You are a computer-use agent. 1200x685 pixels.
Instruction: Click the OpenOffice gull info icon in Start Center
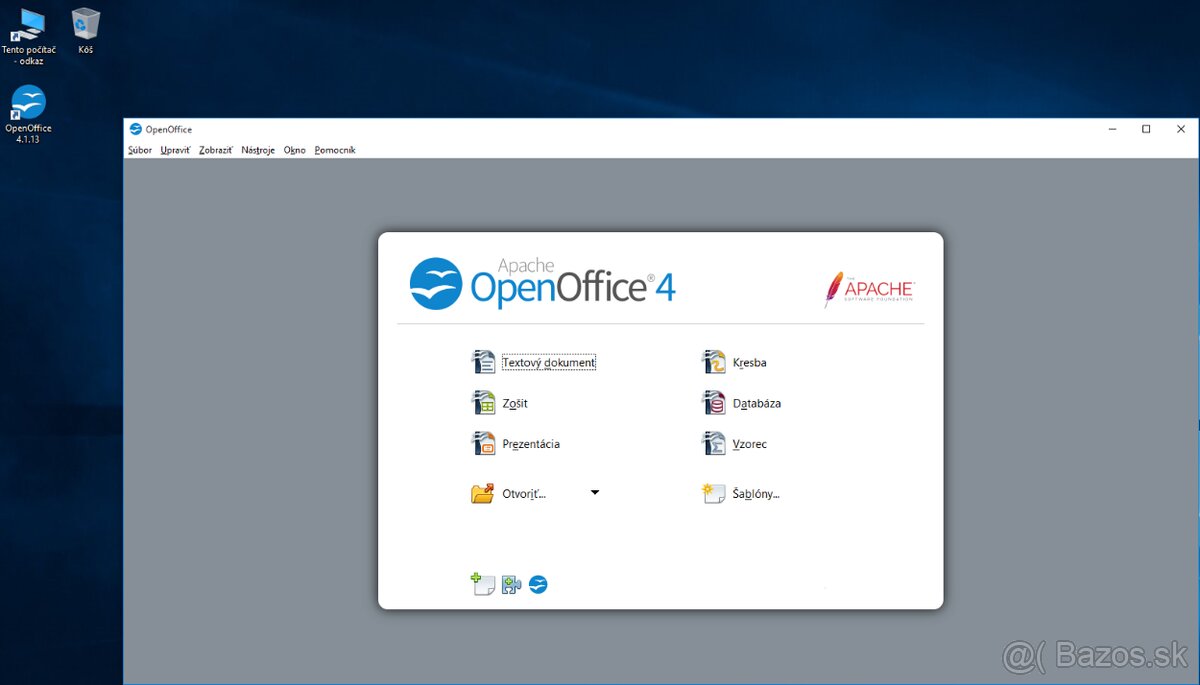[x=538, y=585]
